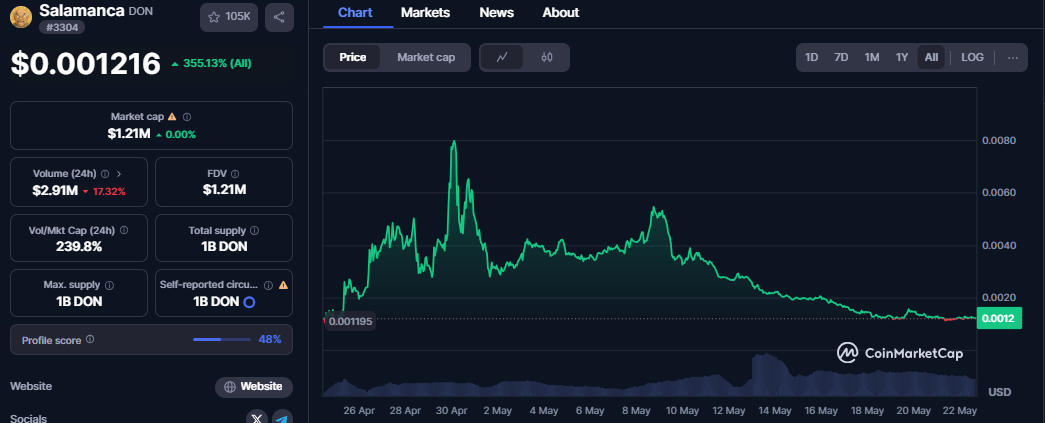The width and height of the screenshot is (1045, 423).
Task: Switch to the Chart tab
Action: pyautogui.click(x=355, y=13)
